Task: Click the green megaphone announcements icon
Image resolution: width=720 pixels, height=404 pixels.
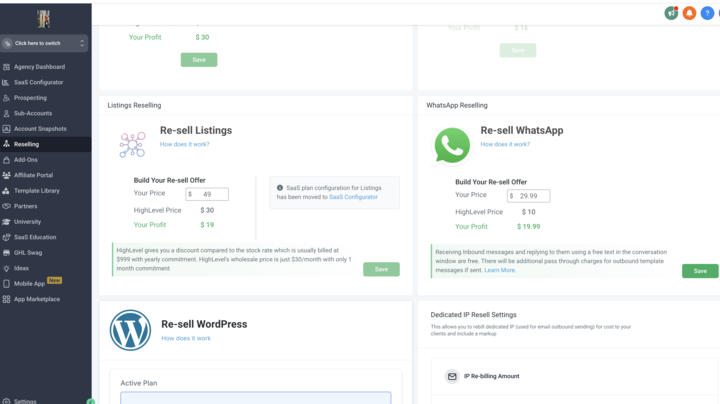Action: click(671, 13)
